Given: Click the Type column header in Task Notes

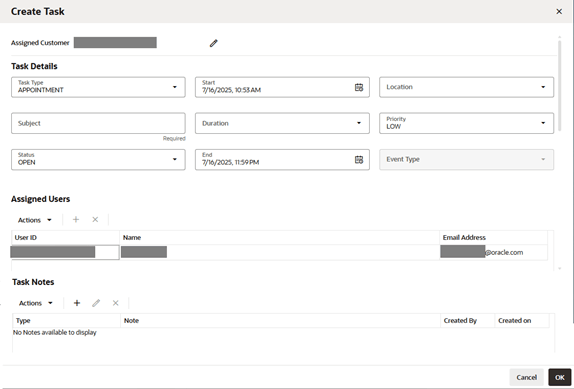Looking at the screenshot, I should click(x=66, y=321).
